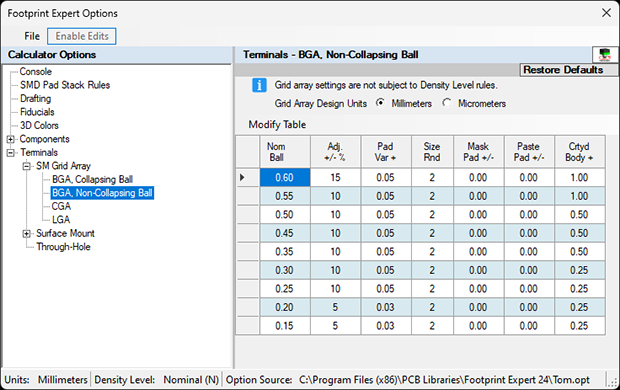This screenshot has width=620, height=390.
Task: Click the Adj. +/- % column header
Action: click(335, 152)
